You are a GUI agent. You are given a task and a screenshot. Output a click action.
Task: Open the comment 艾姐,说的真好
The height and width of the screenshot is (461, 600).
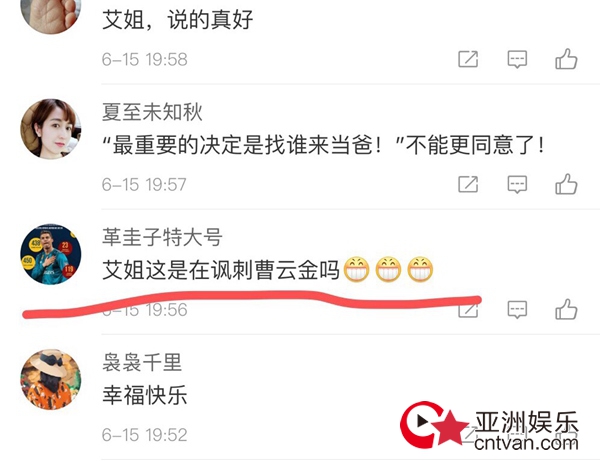(x=178, y=19)
